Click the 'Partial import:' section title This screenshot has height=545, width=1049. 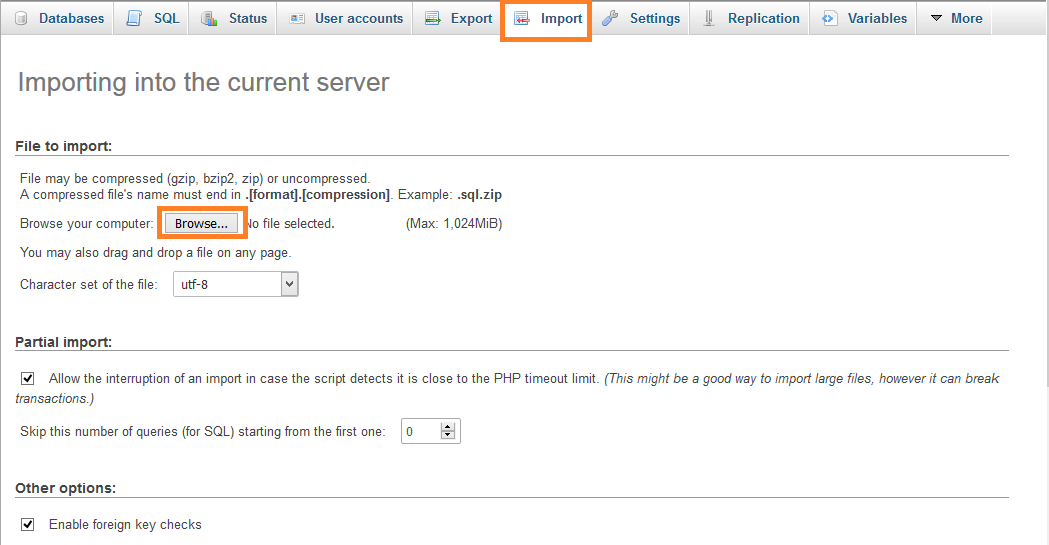64,342
